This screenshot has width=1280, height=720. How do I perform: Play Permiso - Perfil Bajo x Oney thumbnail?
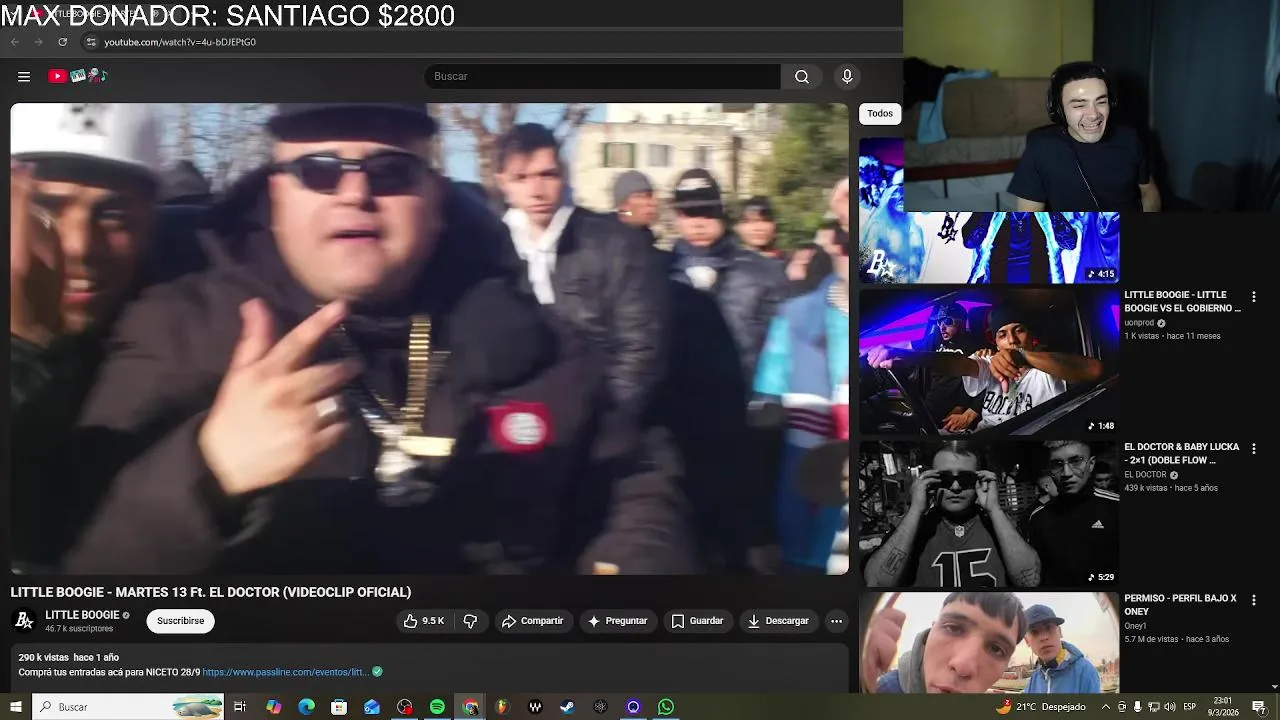[x=989, y=642]
